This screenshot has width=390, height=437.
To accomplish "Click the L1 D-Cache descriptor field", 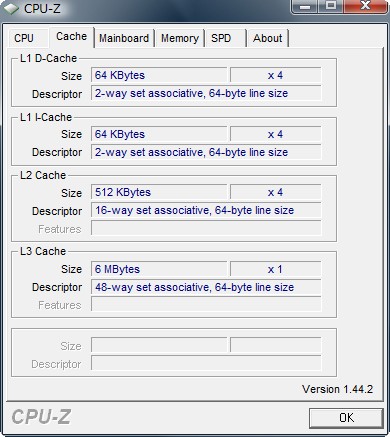I will [206, 93].
